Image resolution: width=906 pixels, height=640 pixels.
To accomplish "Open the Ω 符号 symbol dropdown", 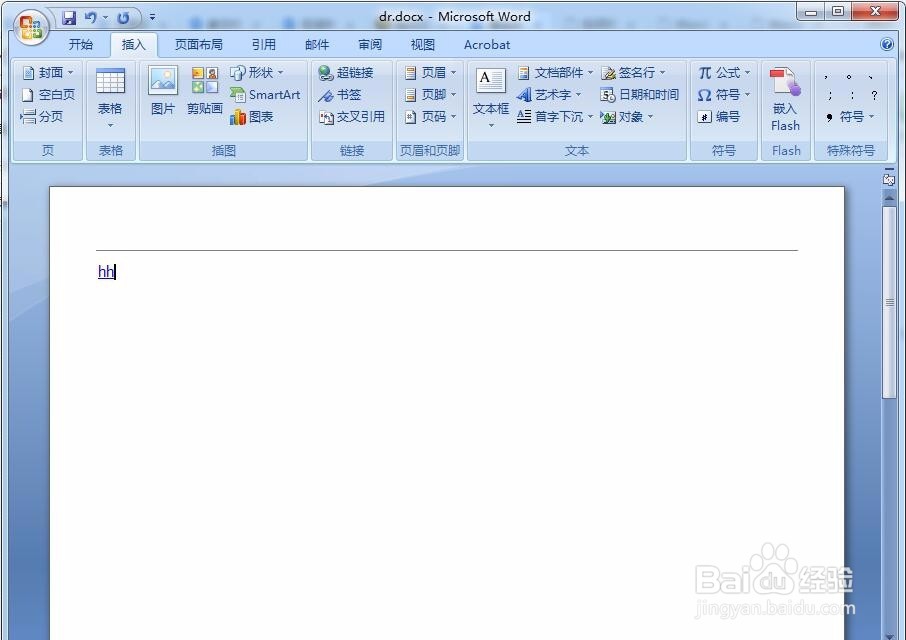I will point(724,95).
